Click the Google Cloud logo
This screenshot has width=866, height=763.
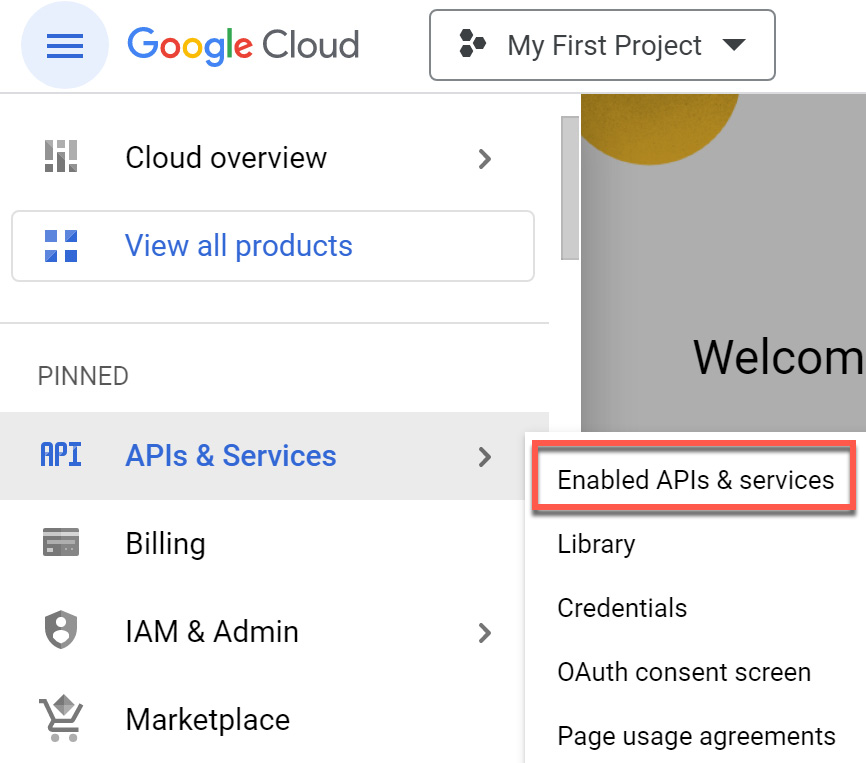pyautogui.click(x=243, y=45)
